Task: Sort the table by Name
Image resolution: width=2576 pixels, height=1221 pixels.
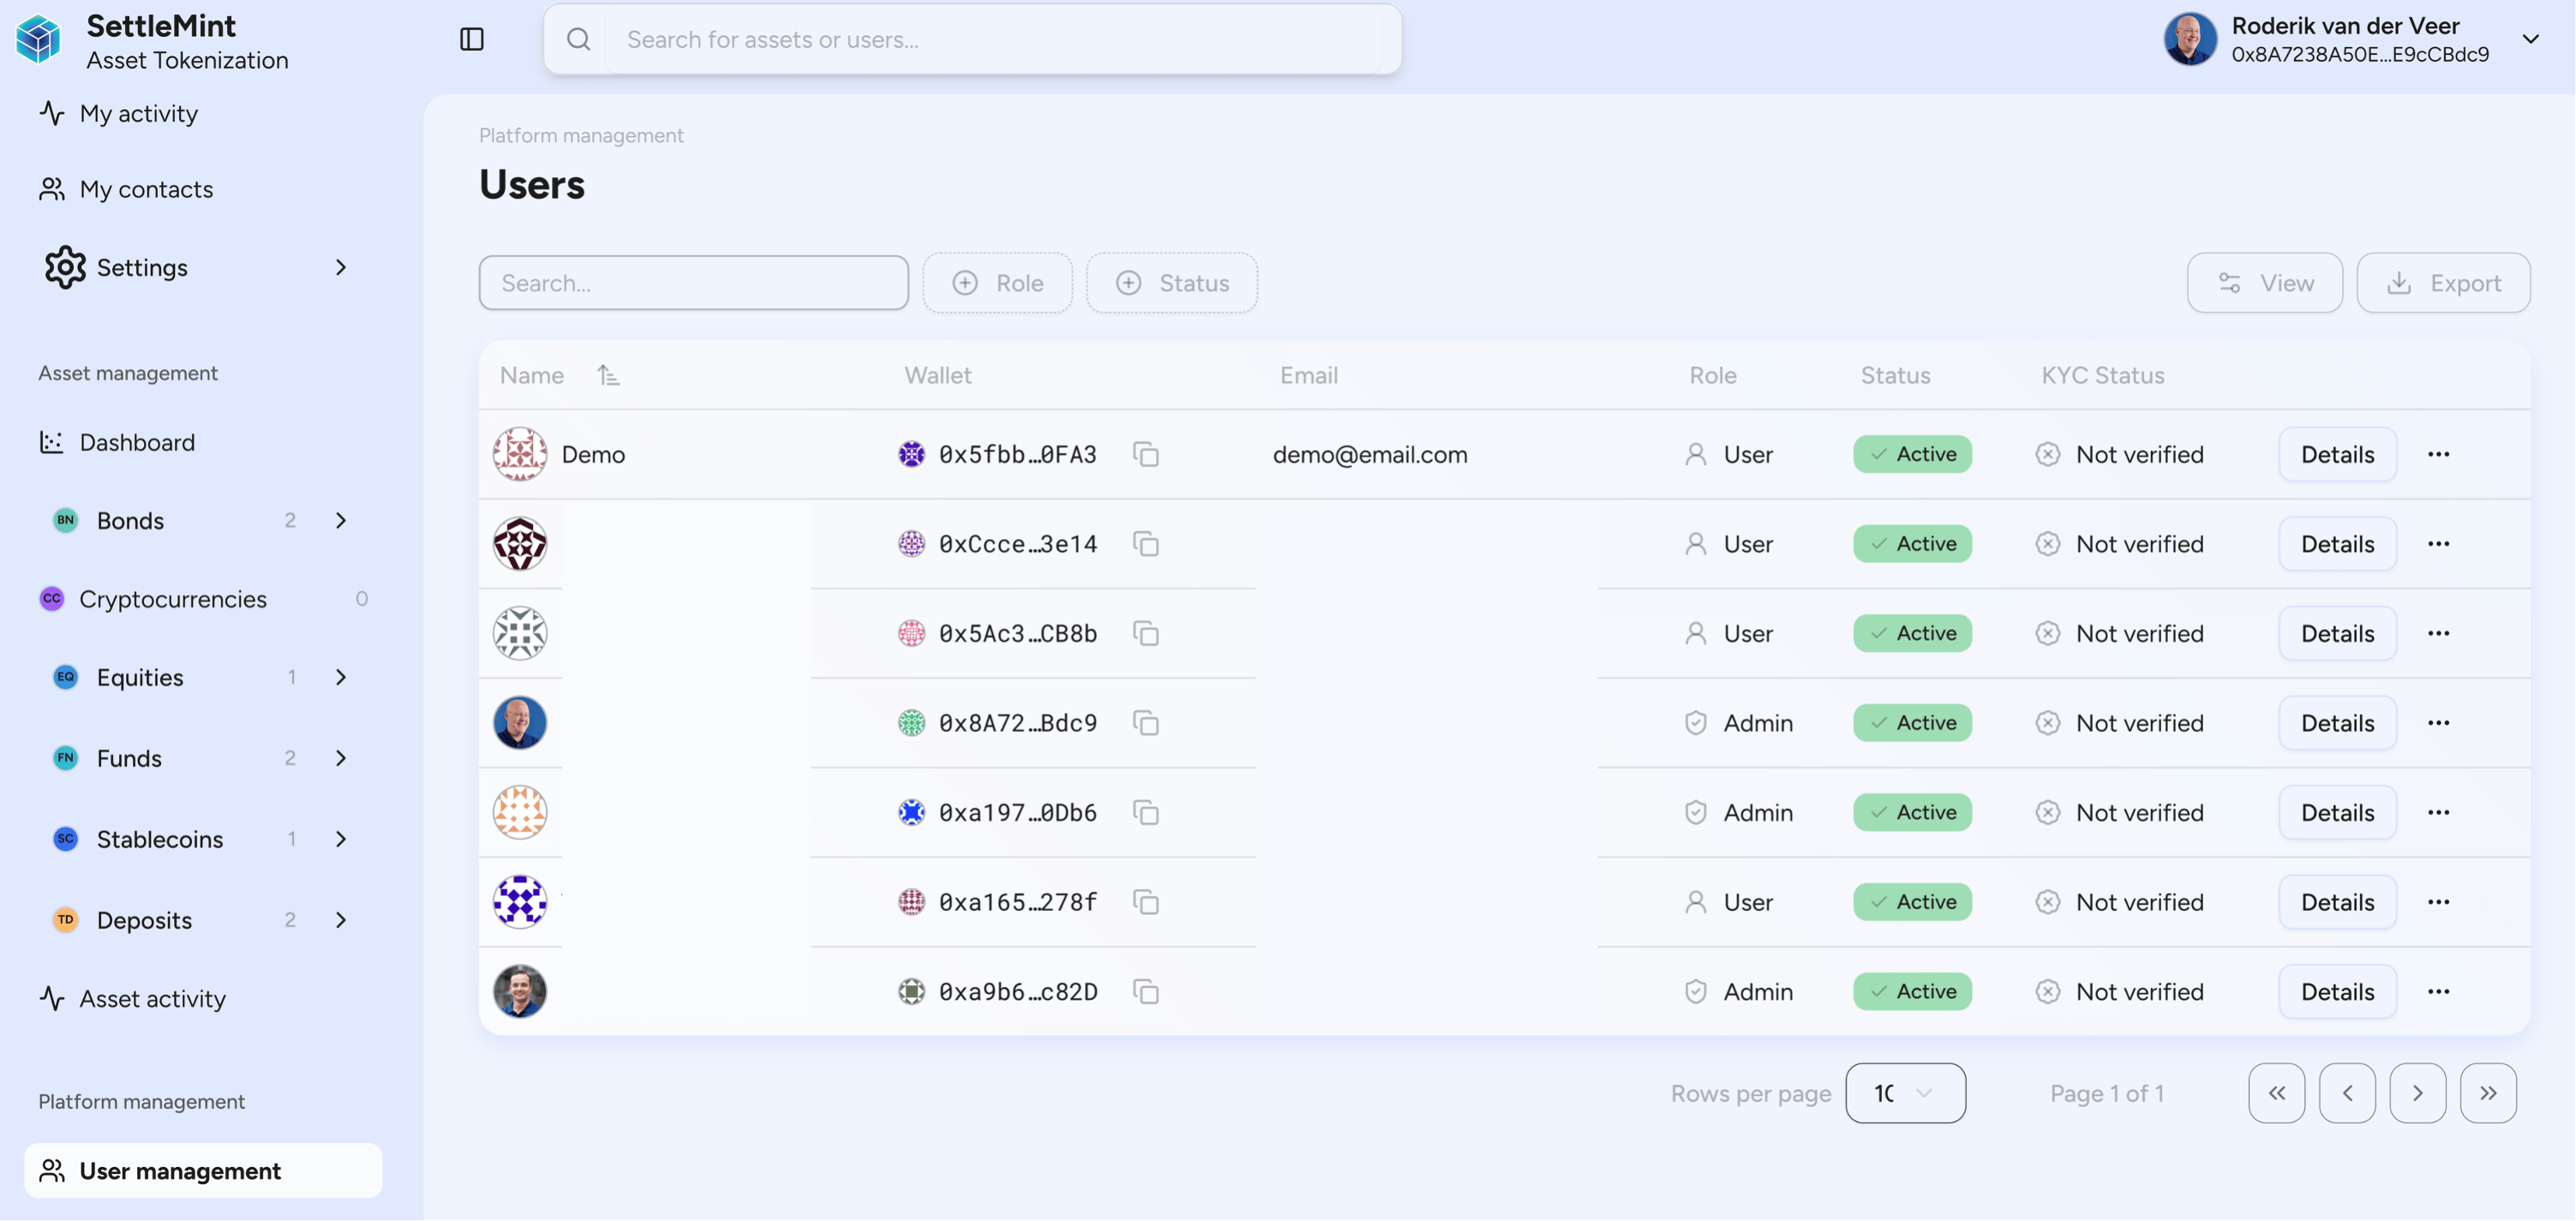Action: coord(608,374)
